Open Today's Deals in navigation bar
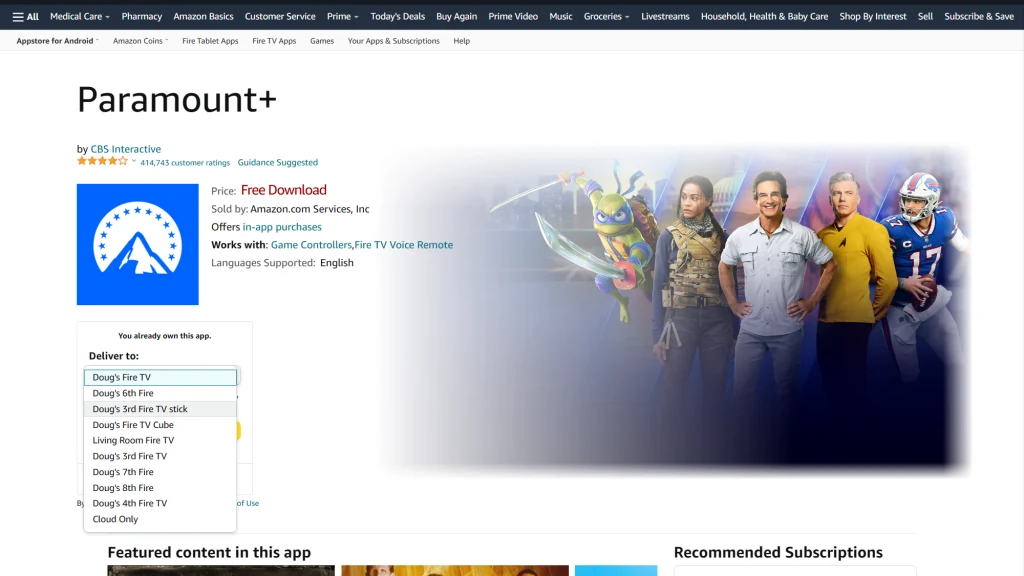 (x=397, y=16)
